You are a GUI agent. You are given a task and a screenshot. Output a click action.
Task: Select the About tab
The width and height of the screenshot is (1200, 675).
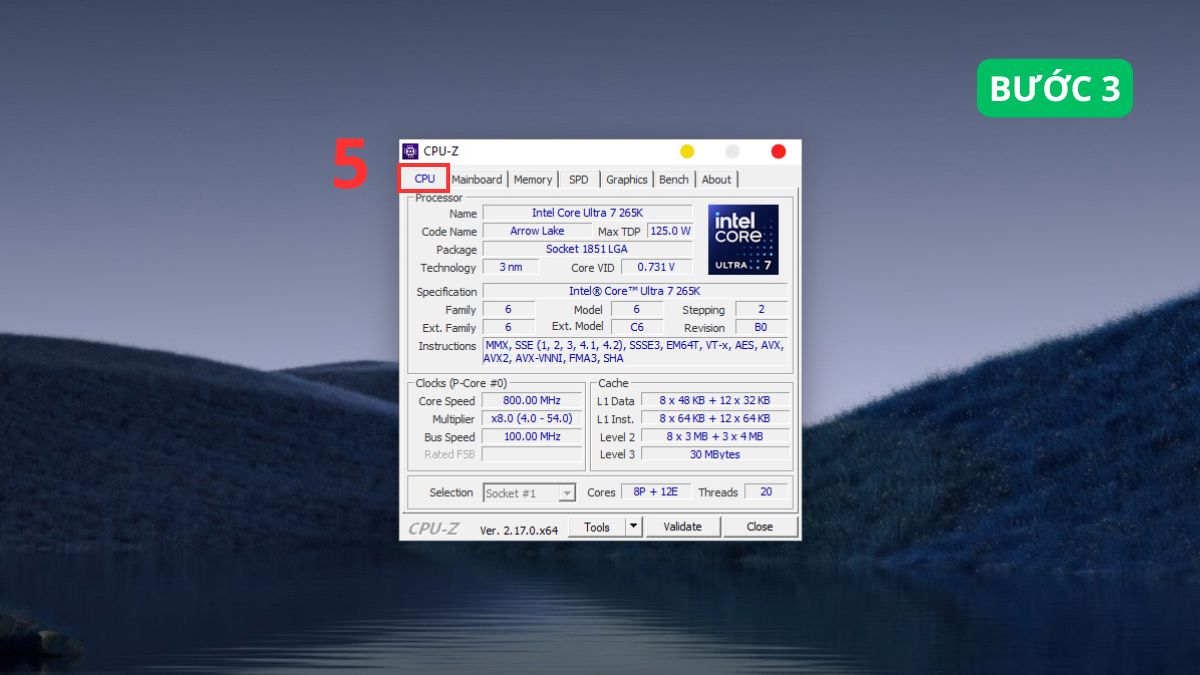[x=716, y=179]
